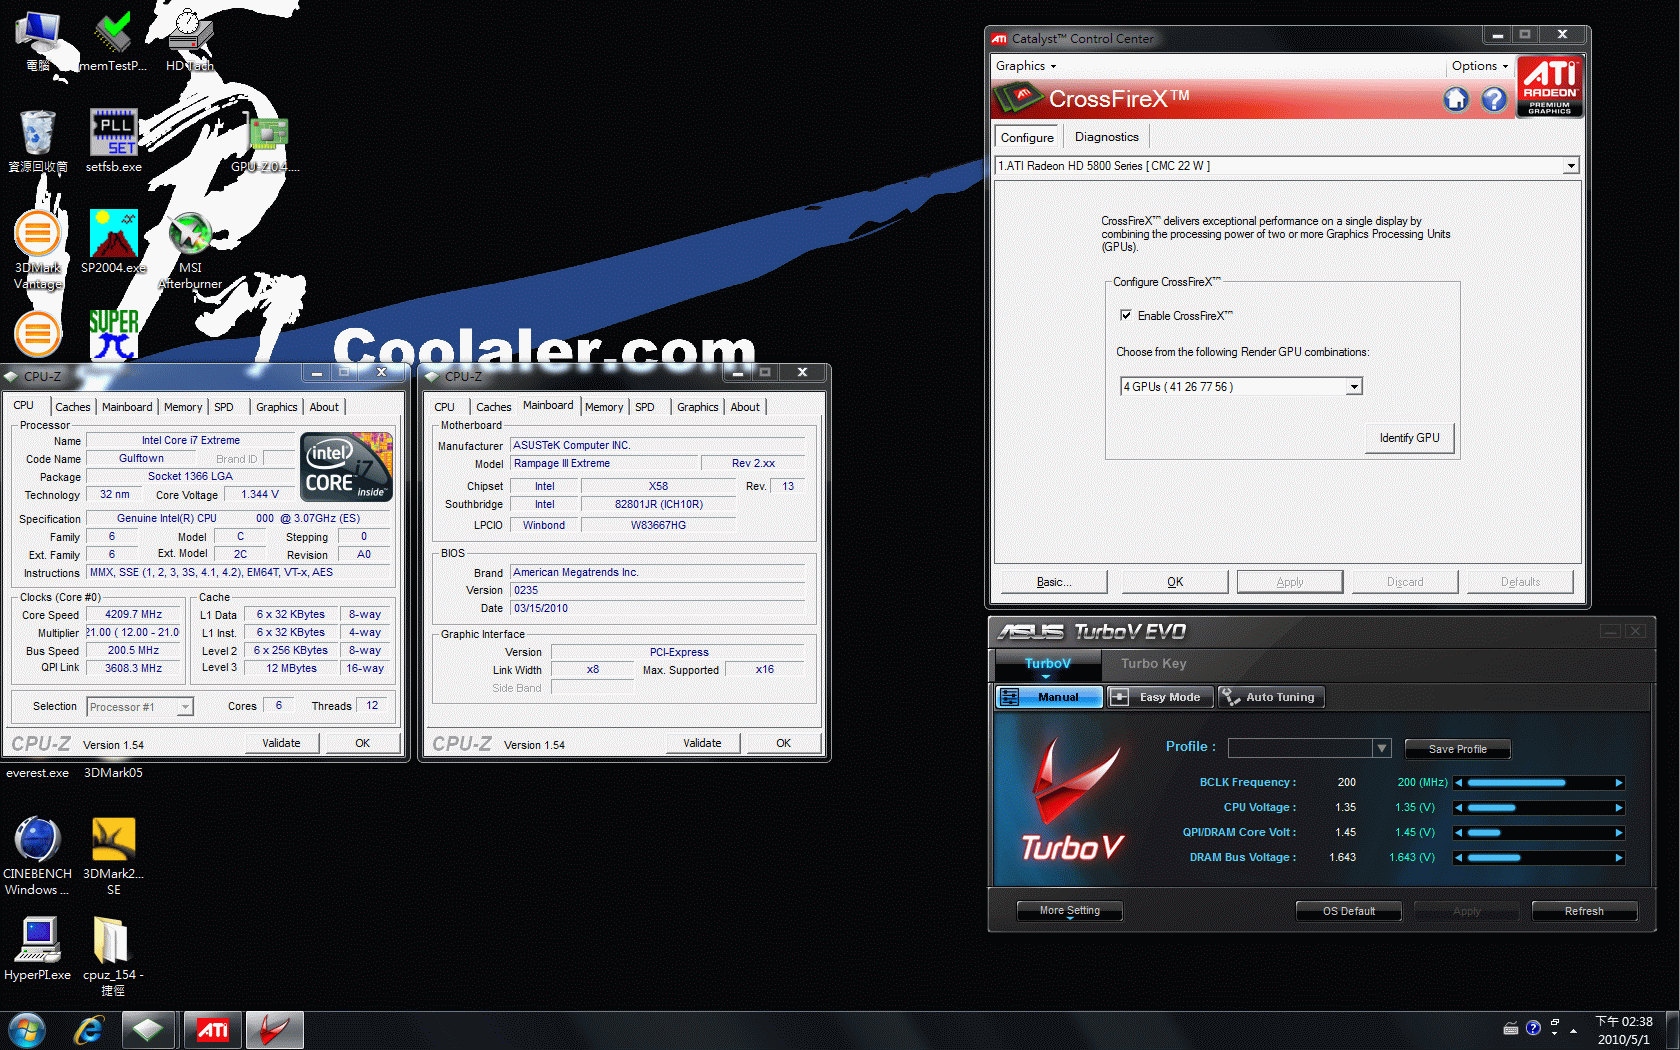Click the DRAM Bus Voltage slider

(1539, 858)
